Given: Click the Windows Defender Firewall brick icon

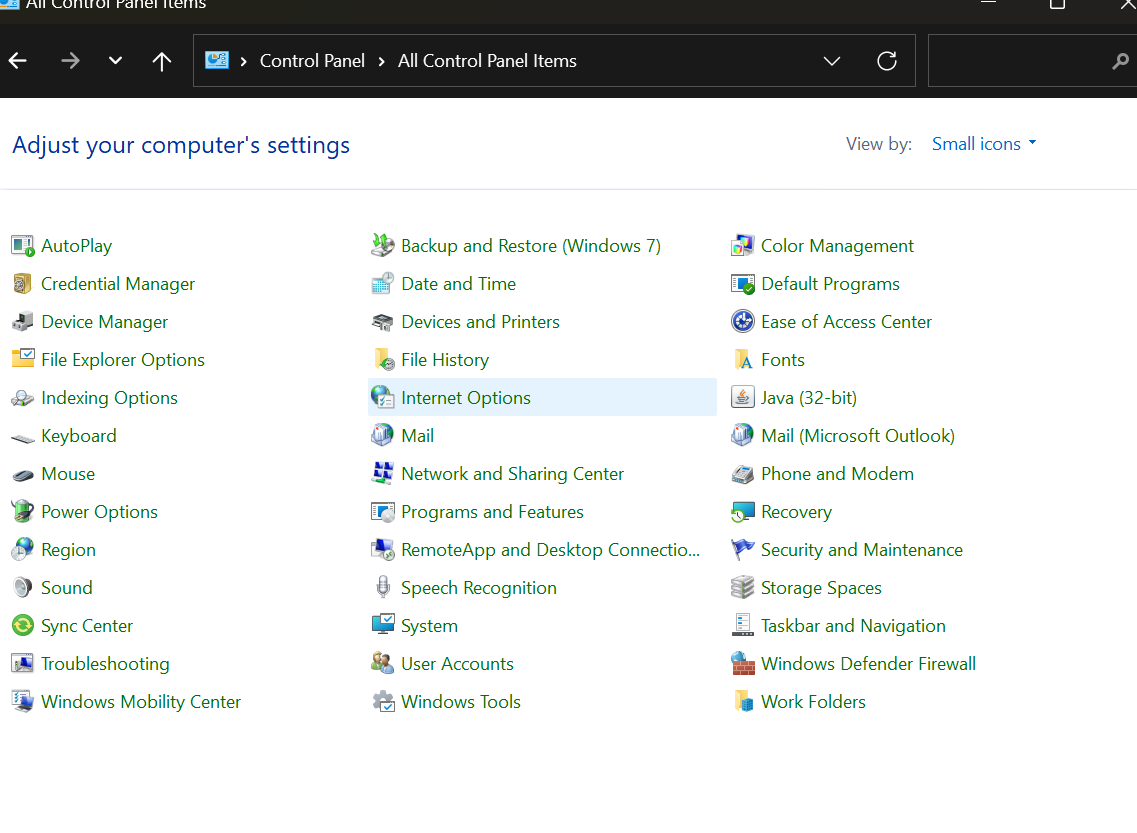Looking at the screenshot, I should tap(743, 663).
